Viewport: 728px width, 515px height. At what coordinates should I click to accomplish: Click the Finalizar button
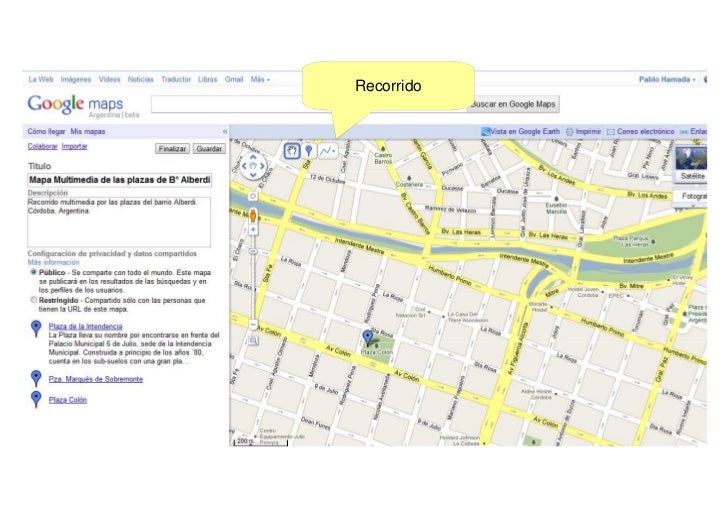172,149
